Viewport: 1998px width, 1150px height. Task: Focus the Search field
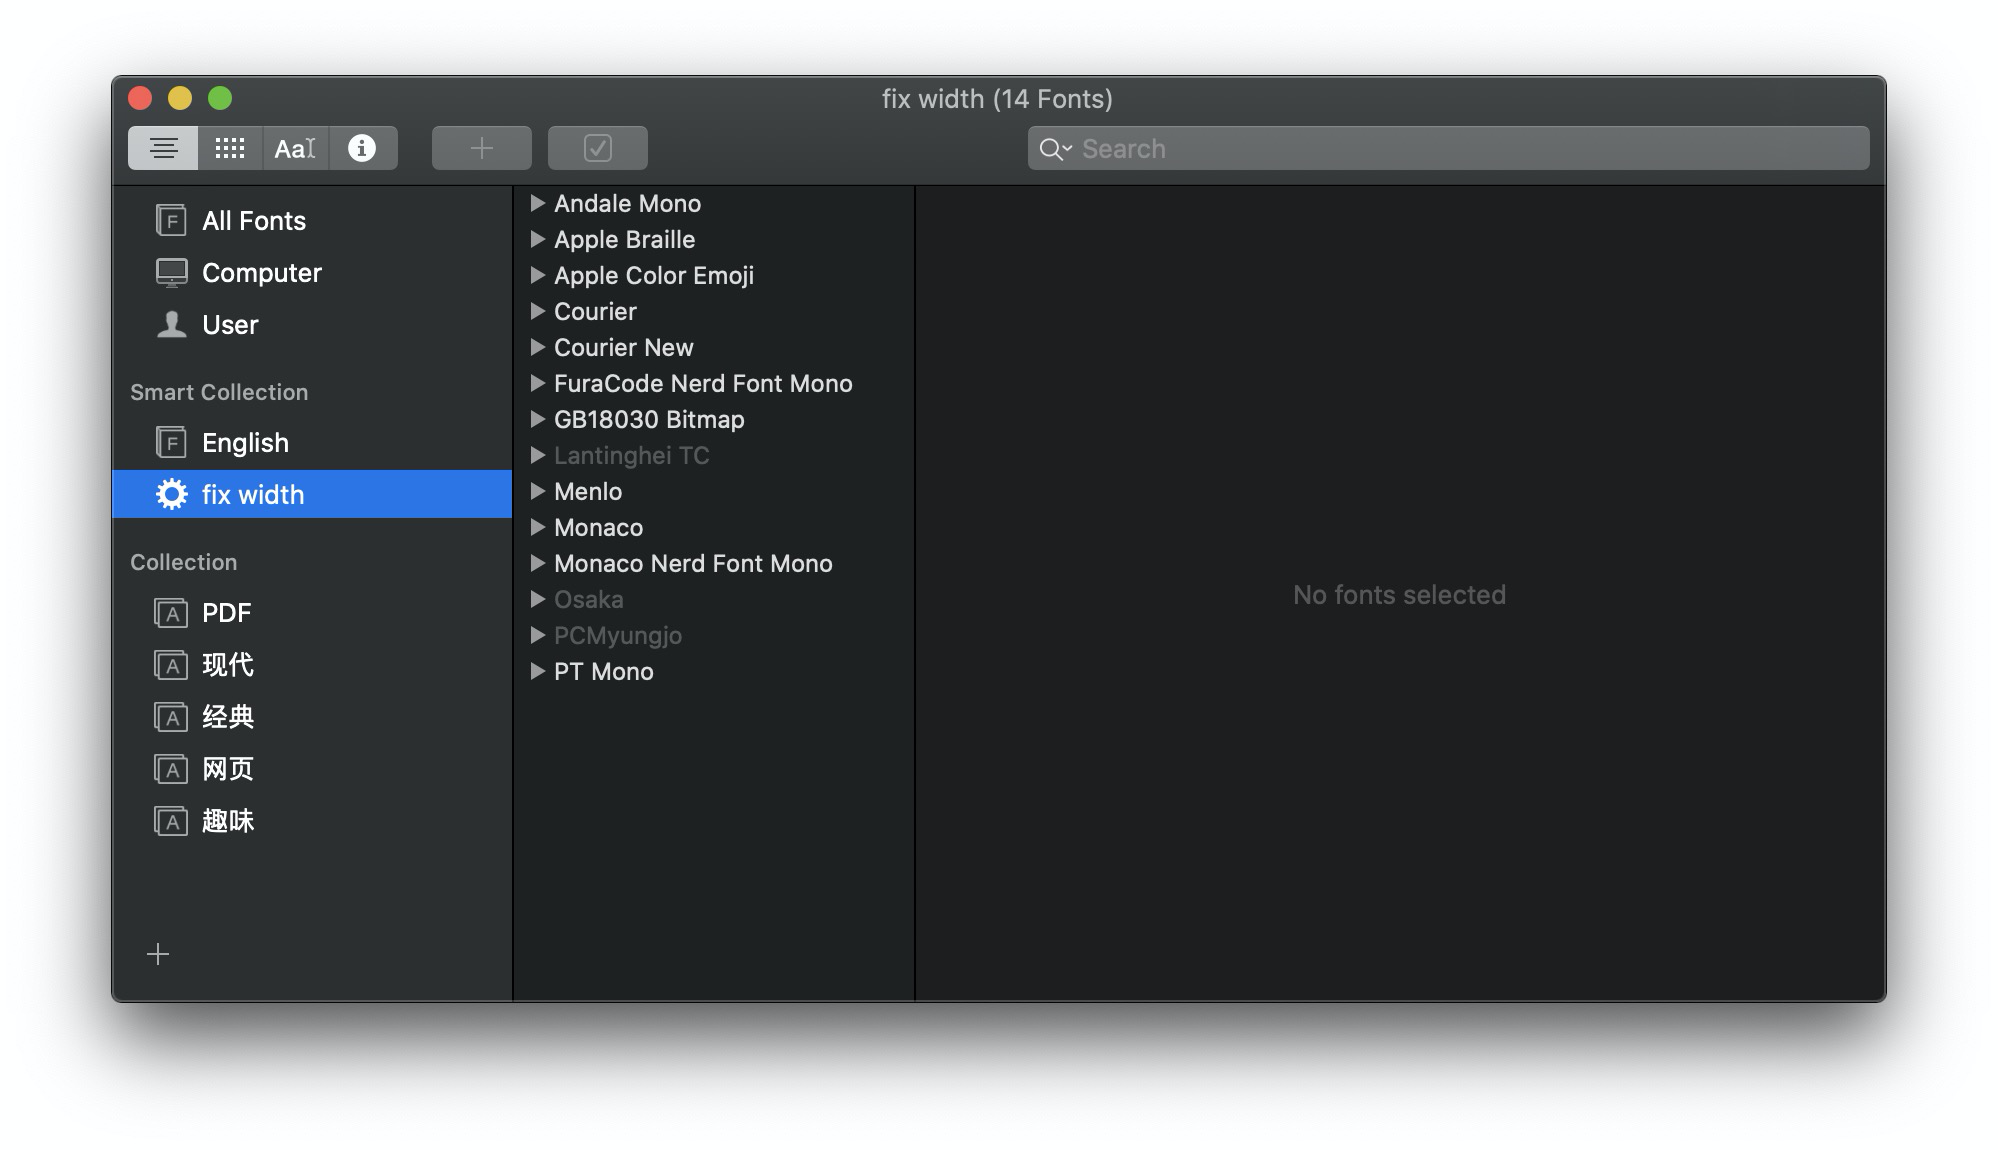(x=1449, y=148)
